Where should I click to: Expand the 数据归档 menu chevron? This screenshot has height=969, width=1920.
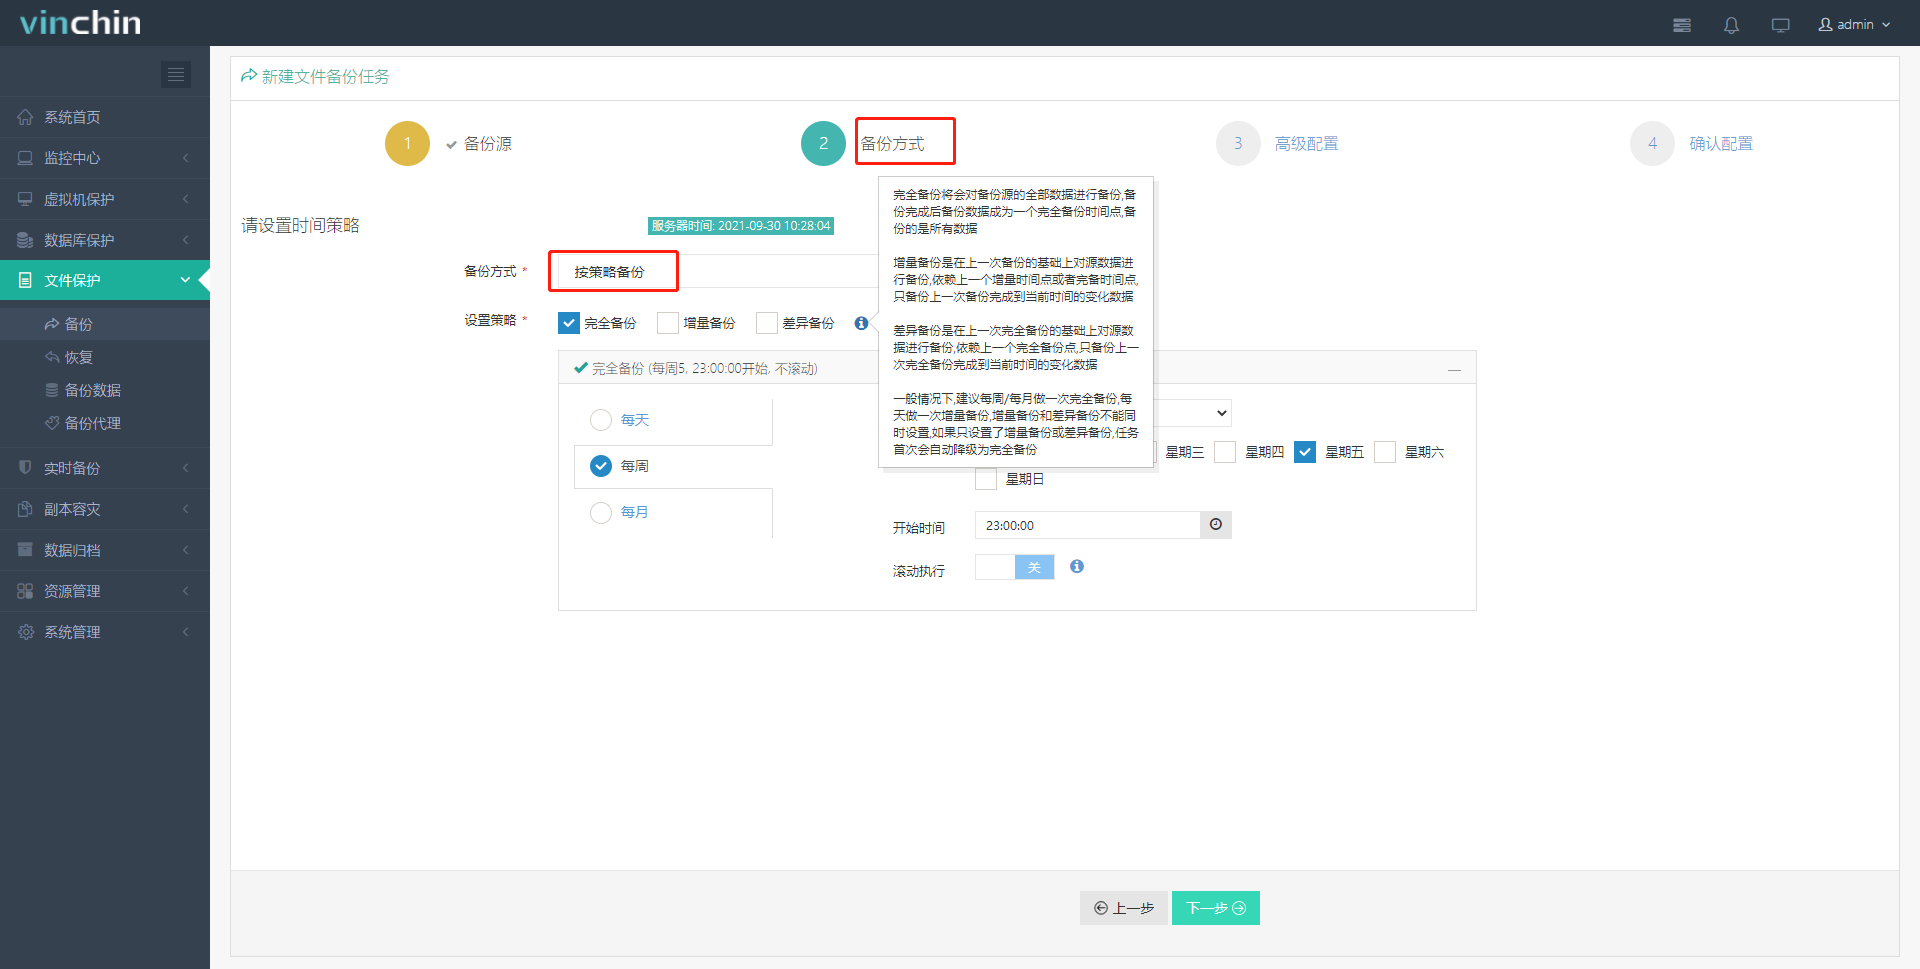click(185, 550)
